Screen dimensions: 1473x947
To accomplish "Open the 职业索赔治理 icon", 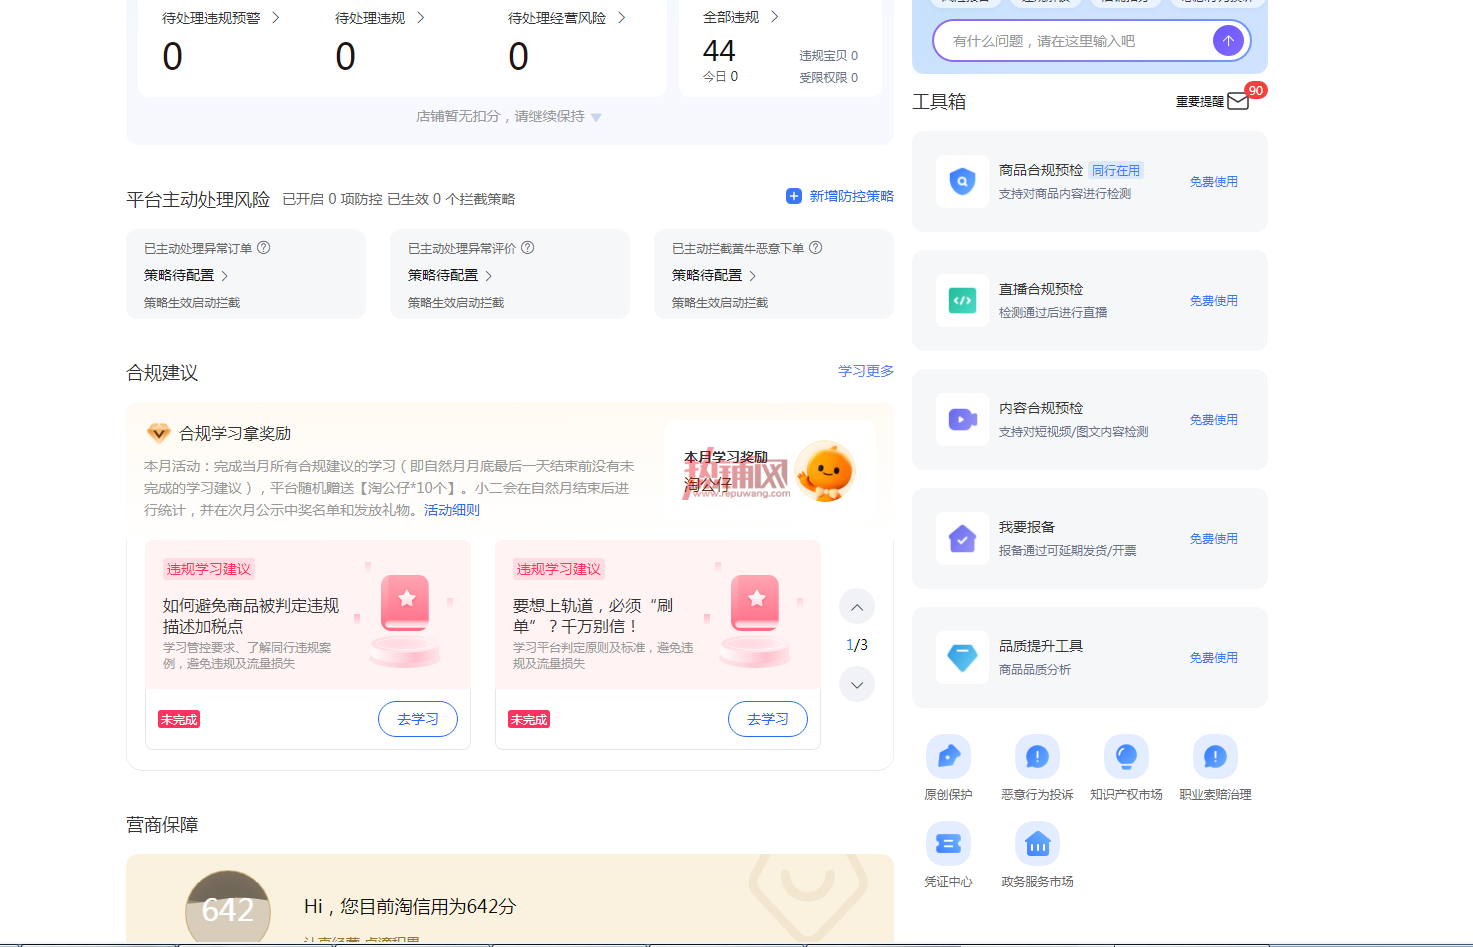I will 1215,756.
